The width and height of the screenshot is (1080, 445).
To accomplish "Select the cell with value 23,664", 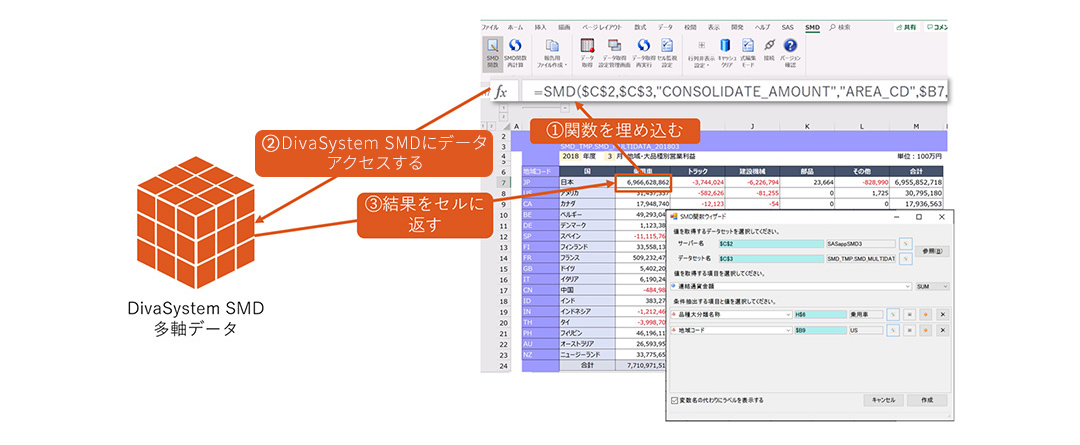I will point(808,183).
